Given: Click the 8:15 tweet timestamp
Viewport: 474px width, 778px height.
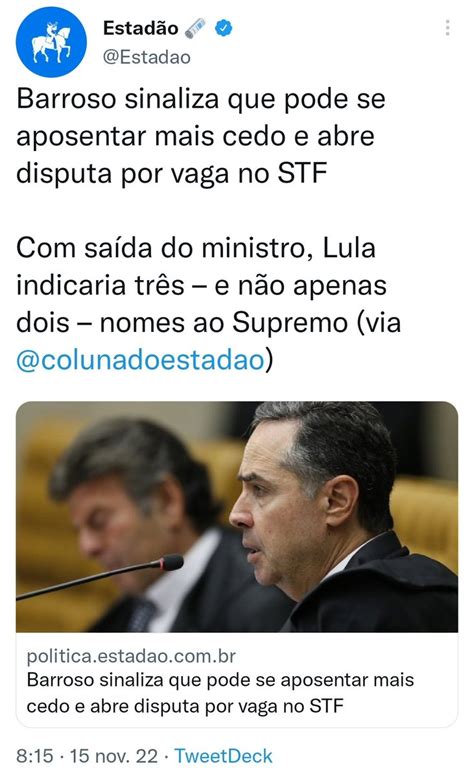Looking at the screenshot, I should tap(34, 756).
